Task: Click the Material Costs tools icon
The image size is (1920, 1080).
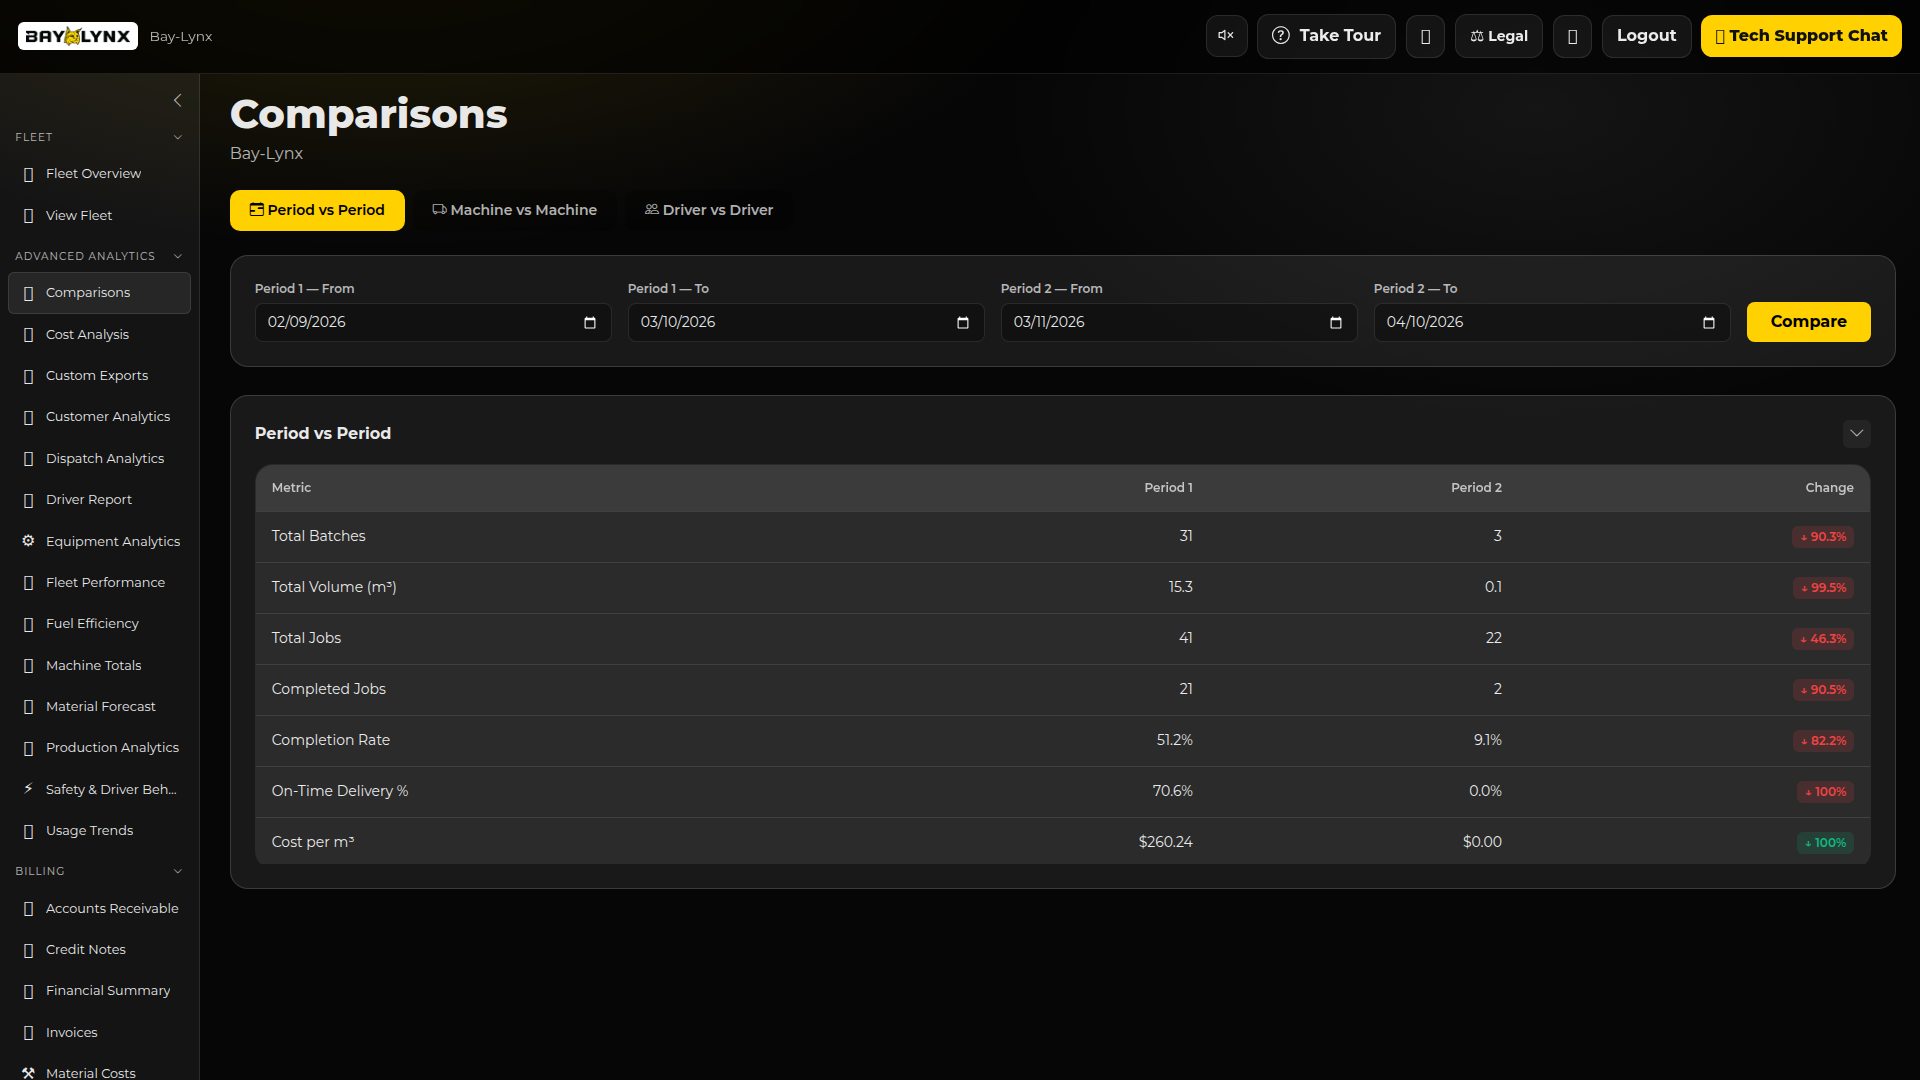Action: [28, 1072]
